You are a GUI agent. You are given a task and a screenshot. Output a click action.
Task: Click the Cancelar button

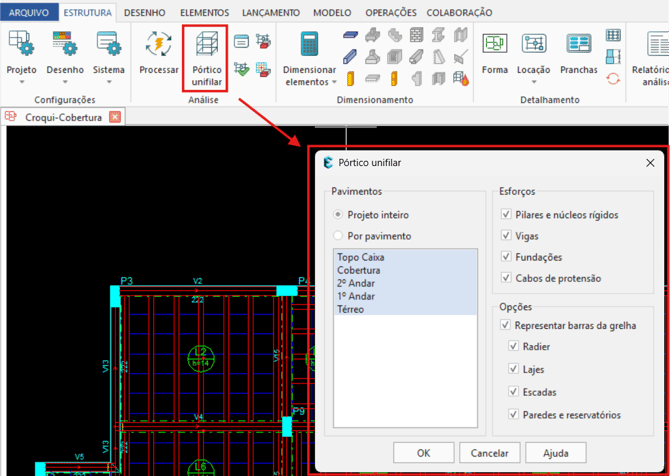[490, 453]
